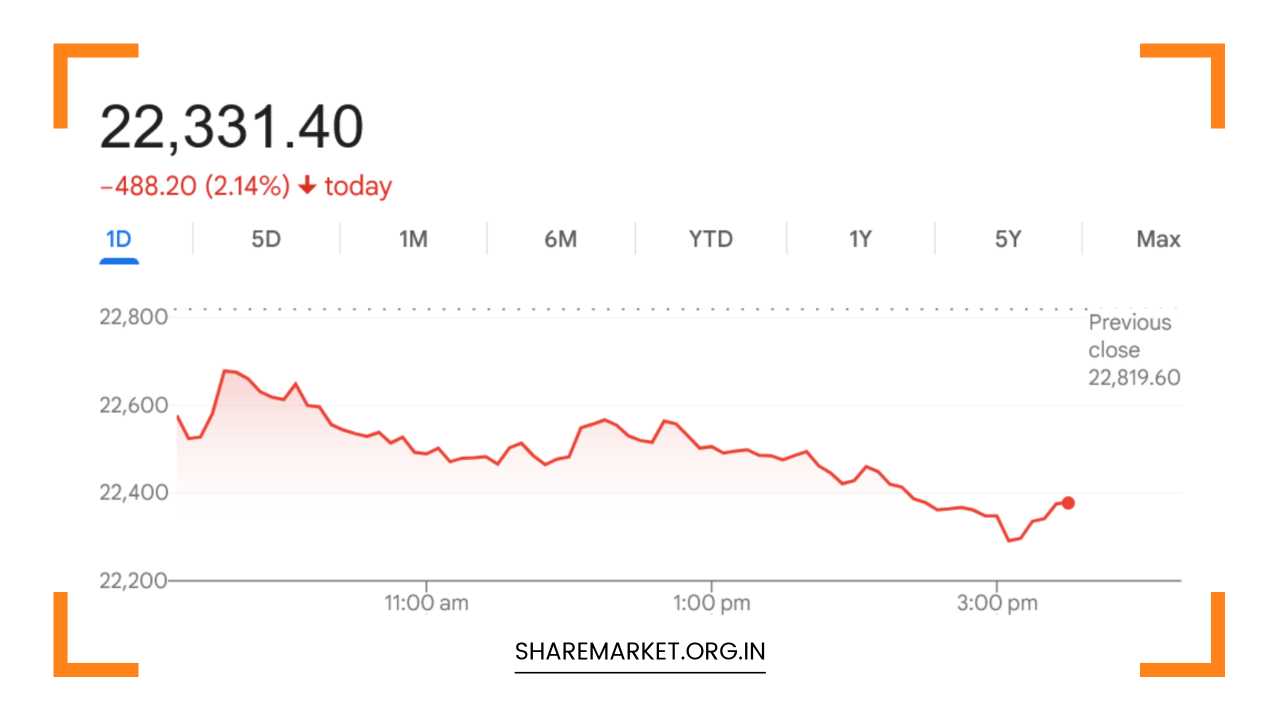
Task: Click the 1:00 pm time marker
Action: (712, 603)
